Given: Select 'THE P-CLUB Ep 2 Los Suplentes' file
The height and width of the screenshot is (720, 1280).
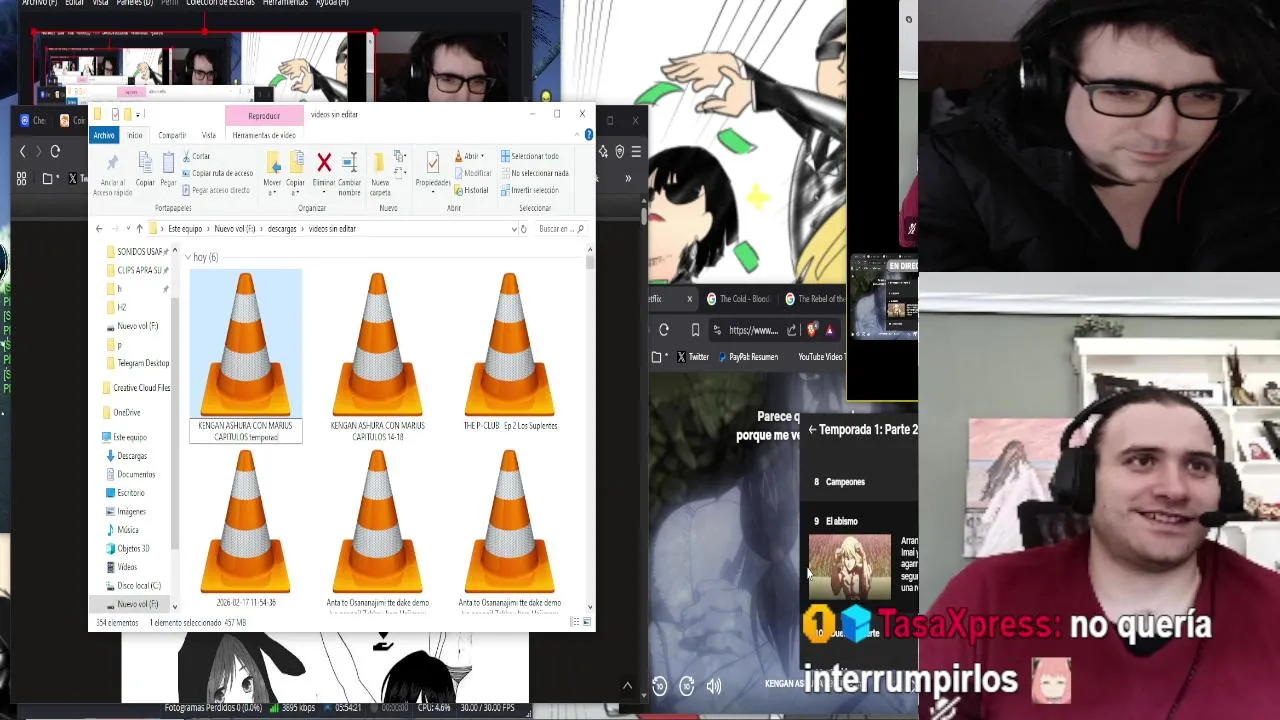Looking at the screenshot, I should click(x=510, y=352).
